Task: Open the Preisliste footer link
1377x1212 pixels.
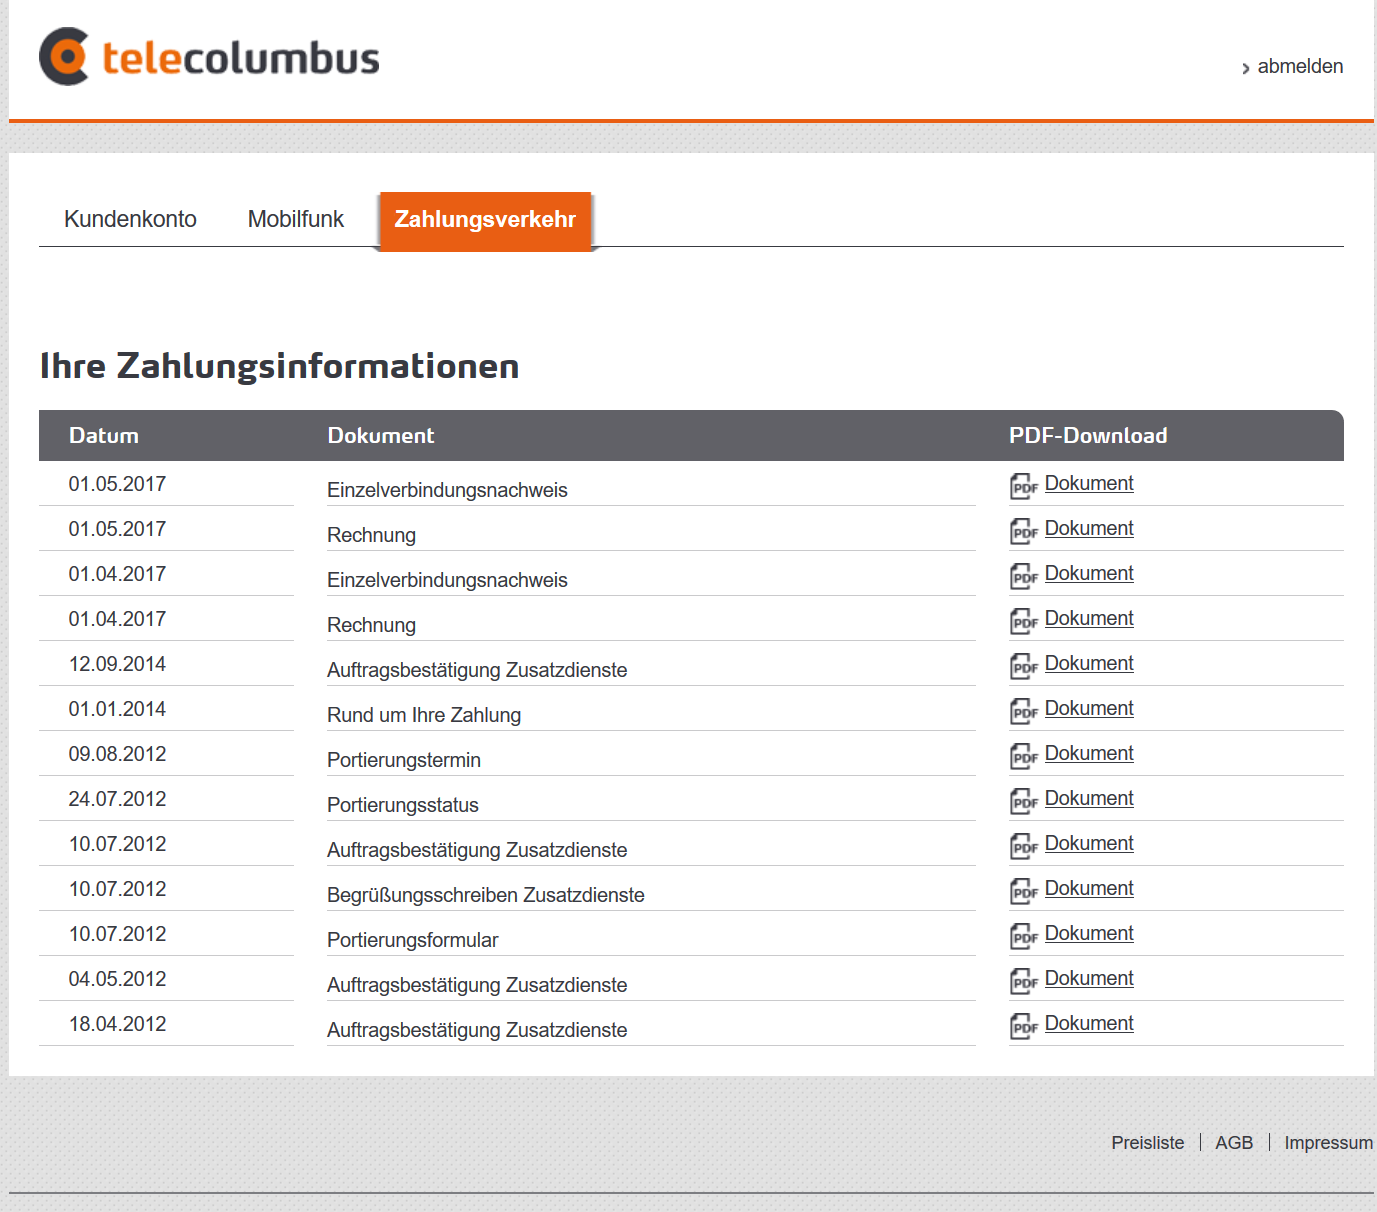Action: click(1147, 1142)
